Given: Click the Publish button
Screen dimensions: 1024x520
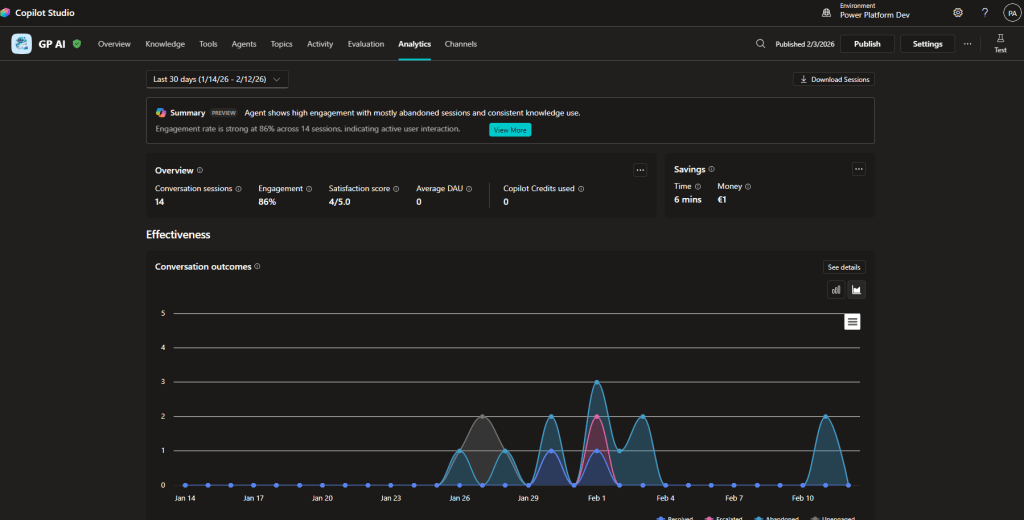Looking at the screenshot, I should [867, 44].
